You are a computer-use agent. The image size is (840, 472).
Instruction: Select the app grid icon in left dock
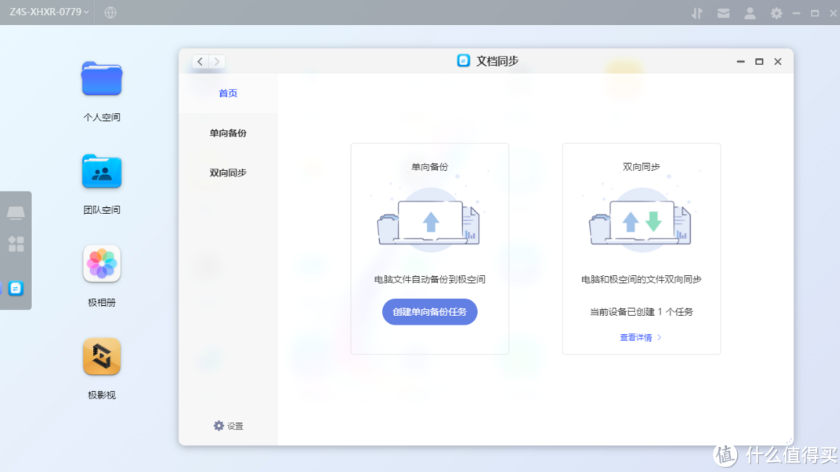click(16, 244)
